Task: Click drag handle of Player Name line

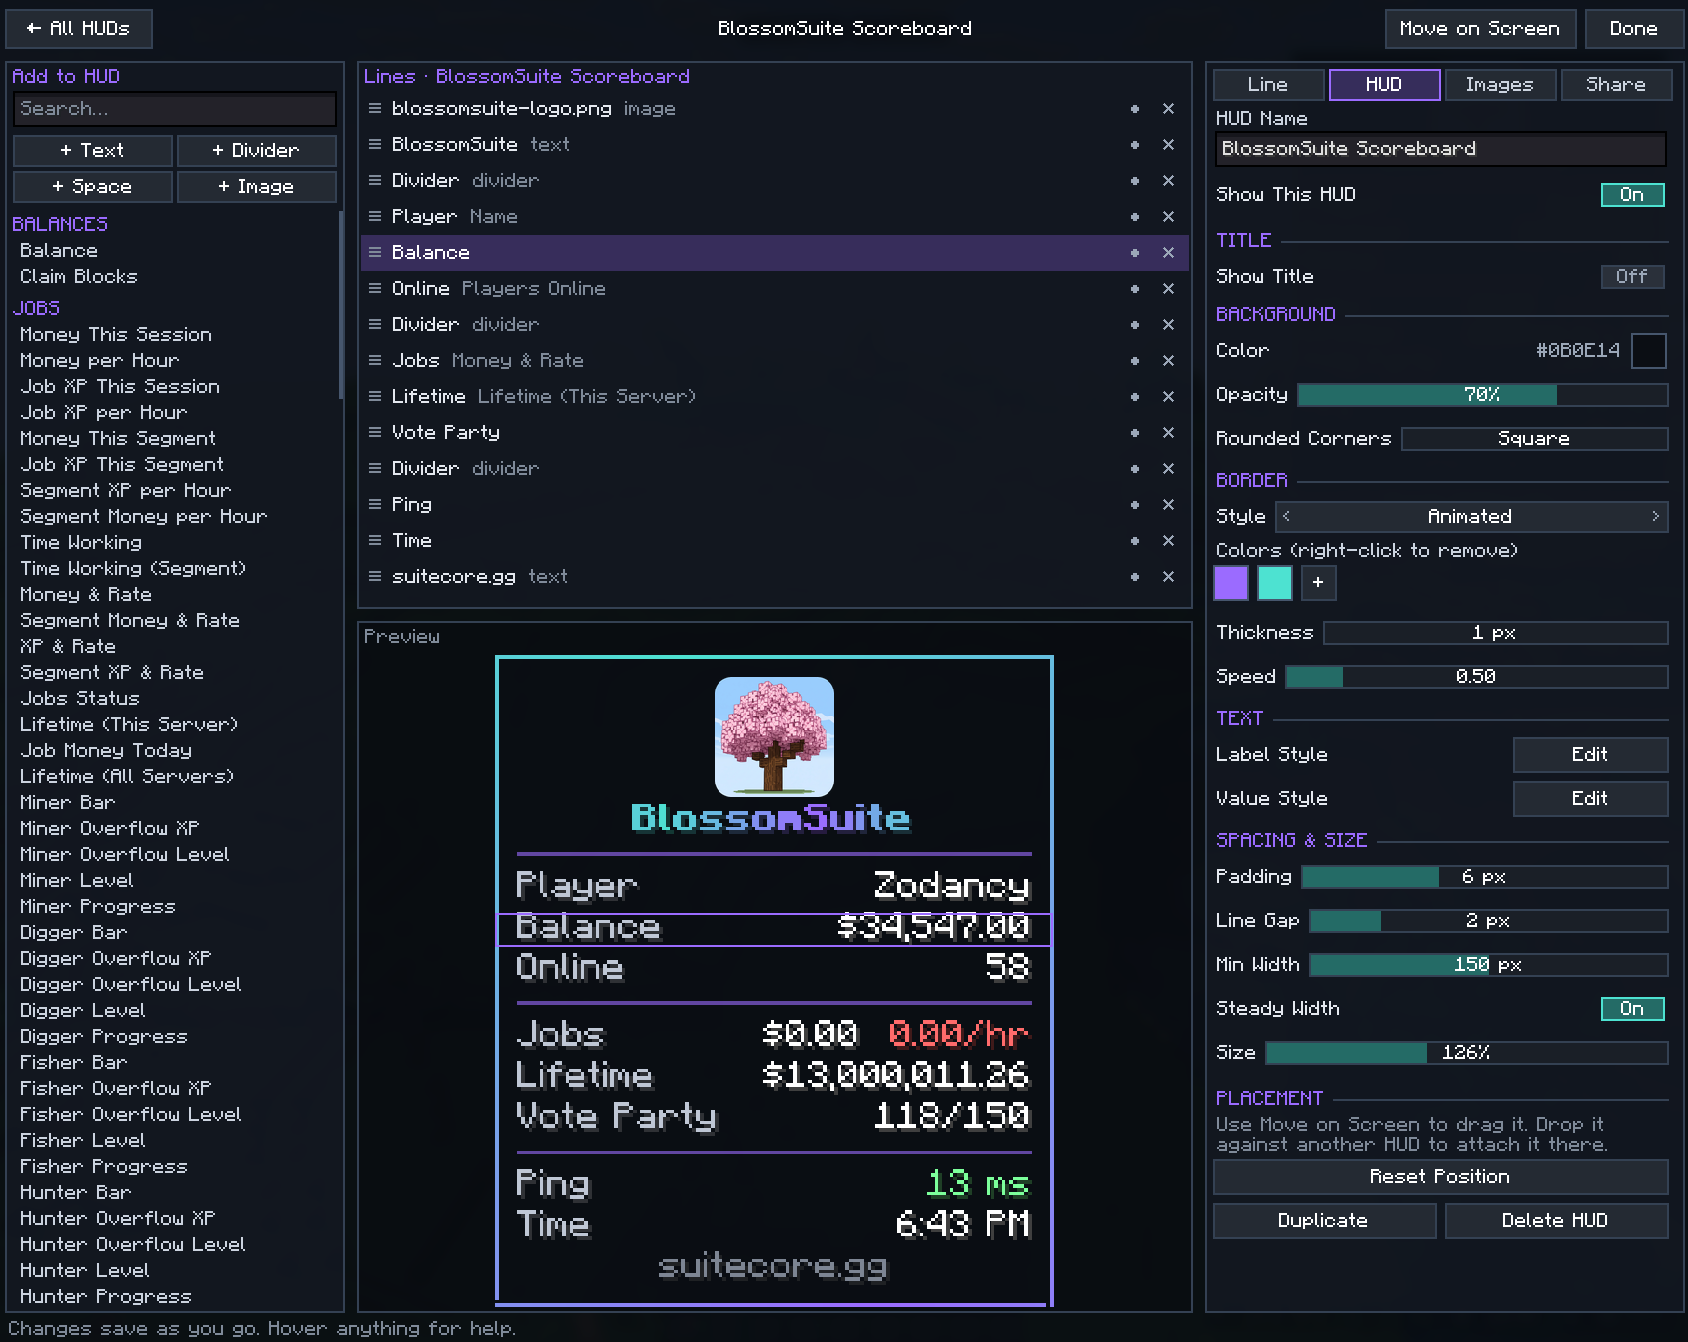Action: pyautogui.click(x=375, y=217)
